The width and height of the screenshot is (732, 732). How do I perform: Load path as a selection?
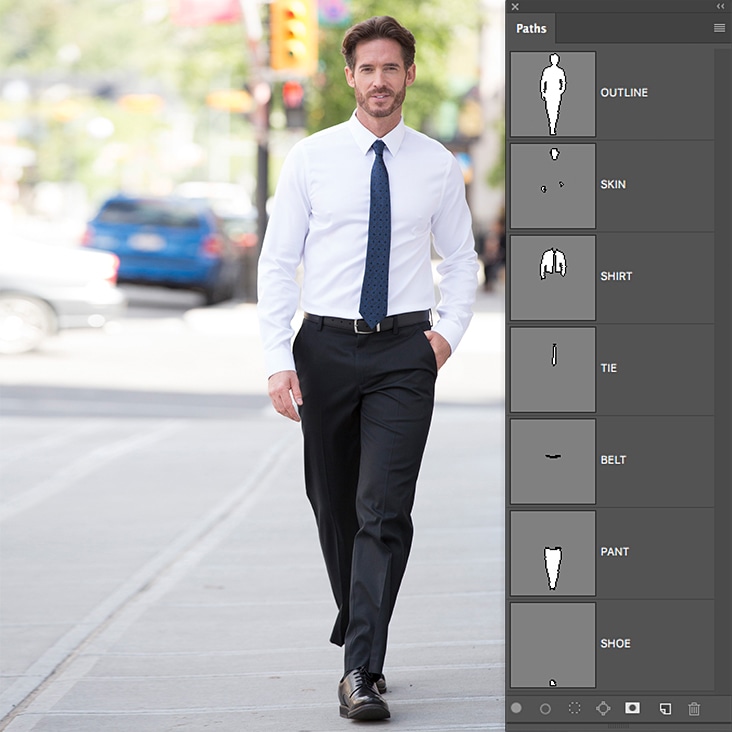click(x=574, y=708)
